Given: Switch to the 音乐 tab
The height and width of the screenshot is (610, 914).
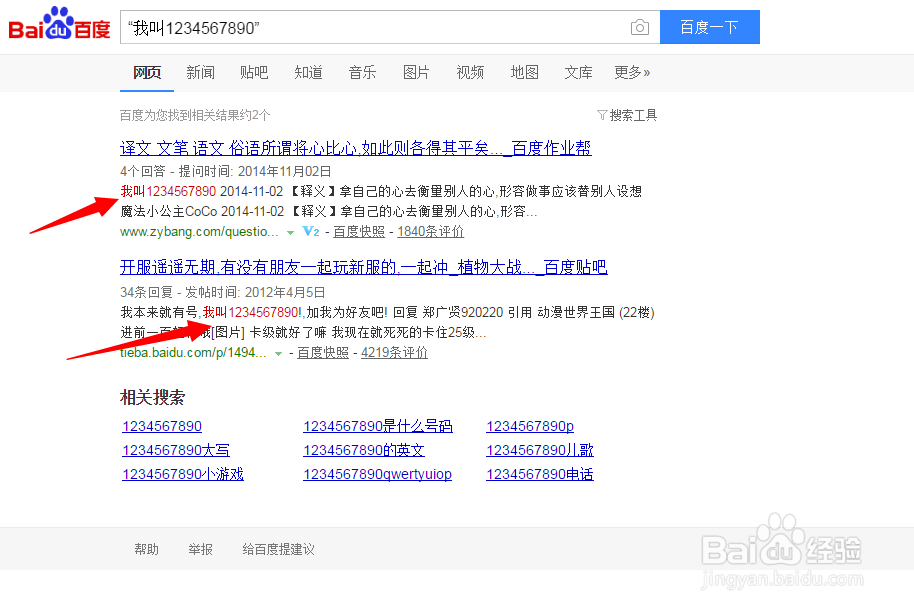Looking at the screenshot, I should [362, 72].
